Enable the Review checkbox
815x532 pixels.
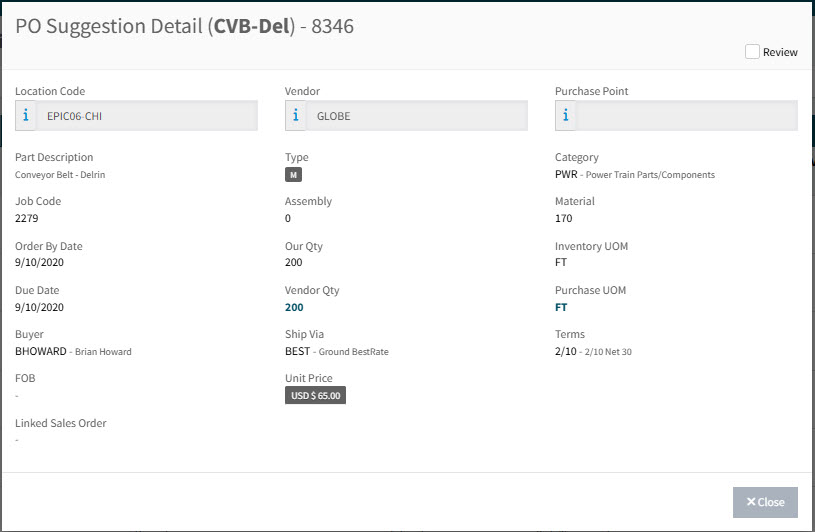752,52
